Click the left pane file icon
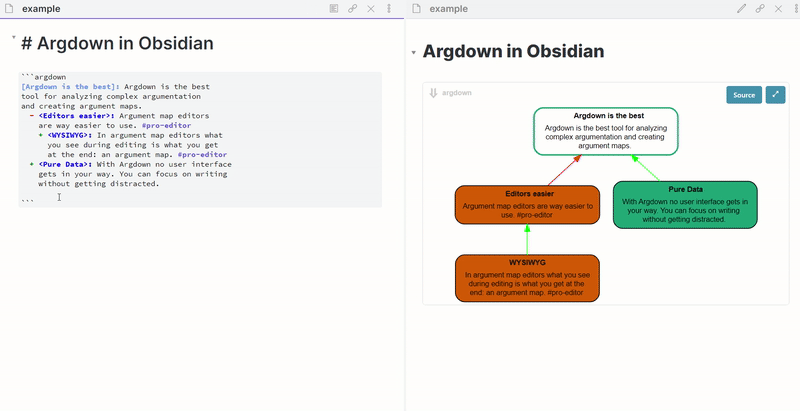This screenshot has height=411, width=800. (x=8, y=9)
